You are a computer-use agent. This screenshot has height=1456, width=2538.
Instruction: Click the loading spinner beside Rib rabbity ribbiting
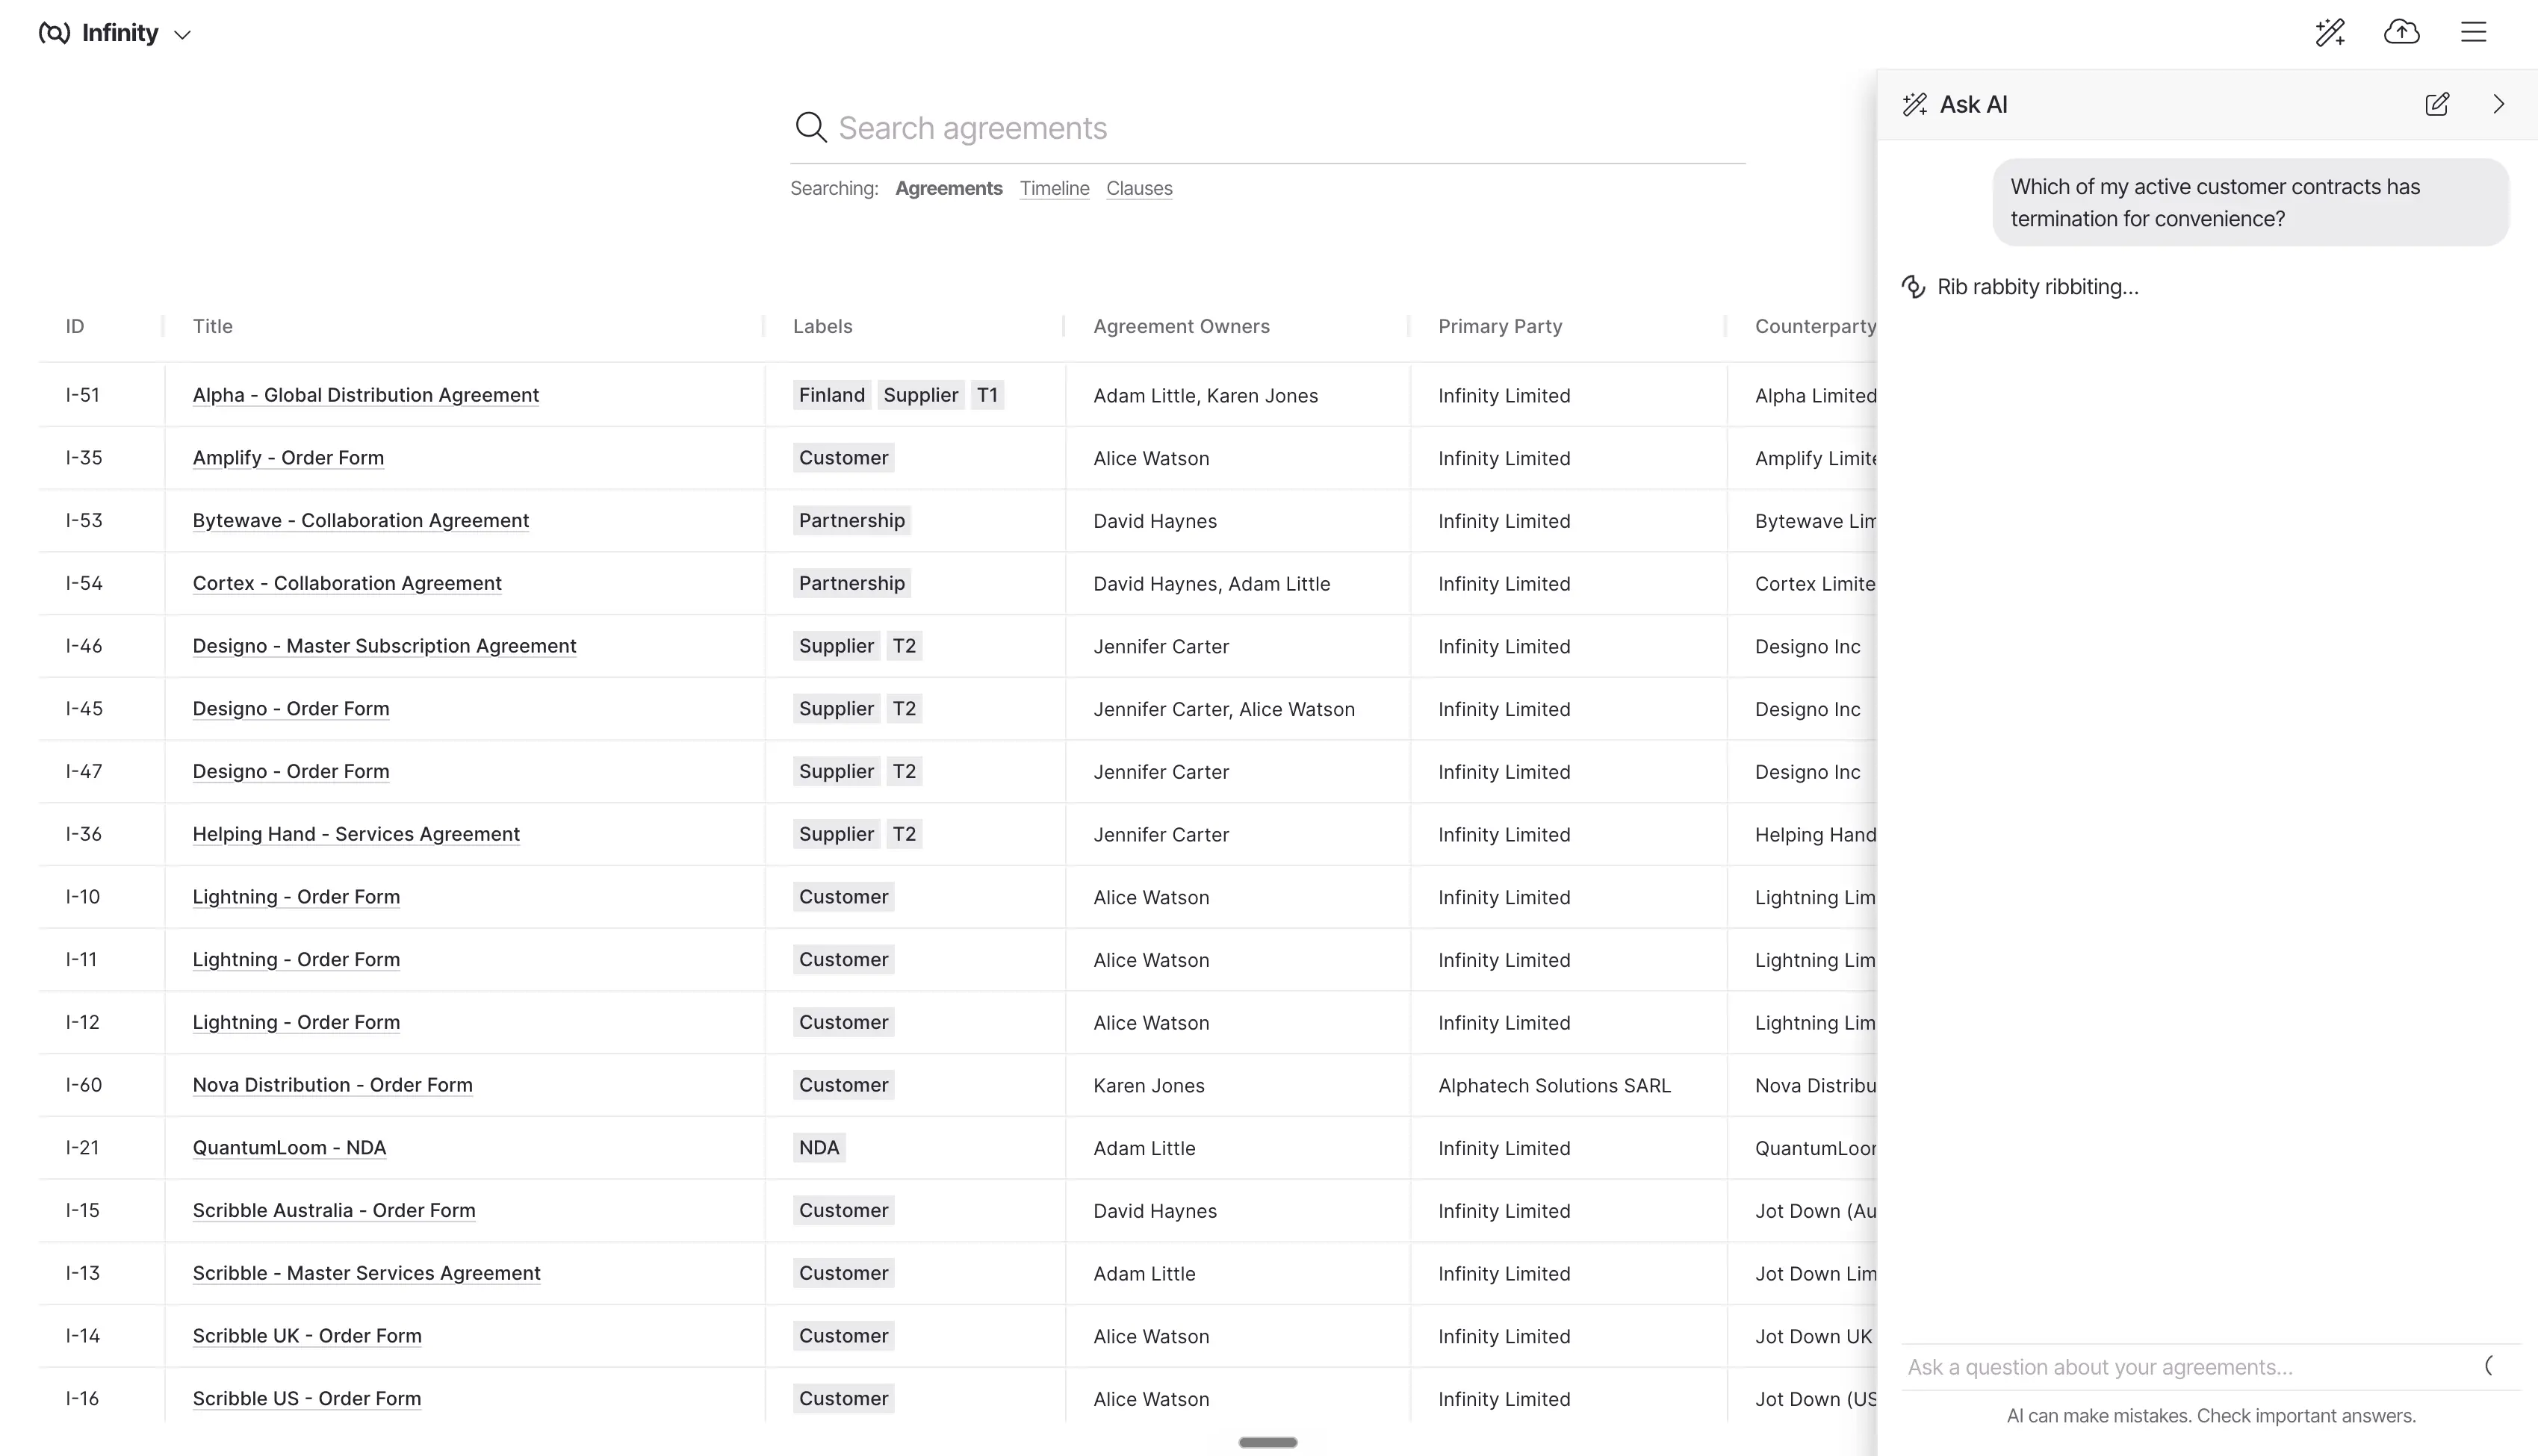click(x=1913, y=287)
